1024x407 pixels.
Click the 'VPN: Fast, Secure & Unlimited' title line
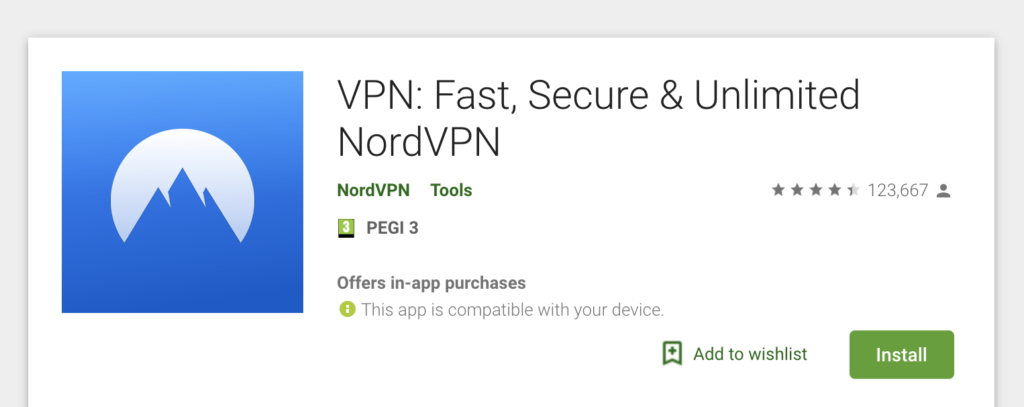point(598,96)
